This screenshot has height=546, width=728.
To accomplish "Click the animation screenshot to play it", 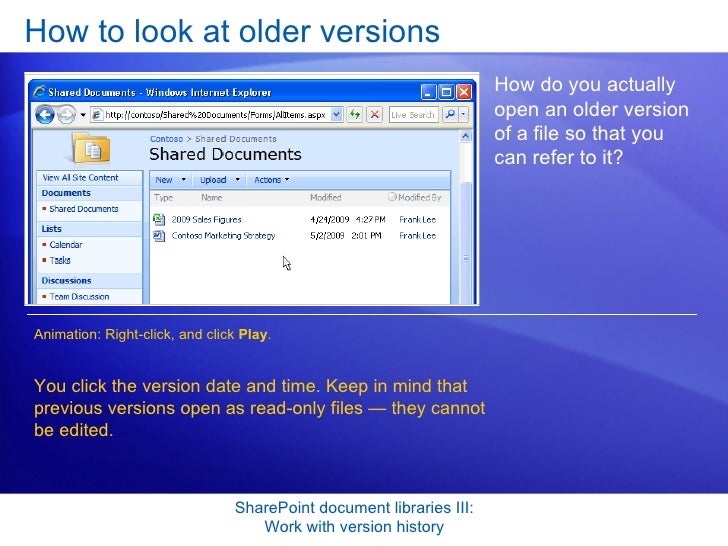I will click(252, 189).
